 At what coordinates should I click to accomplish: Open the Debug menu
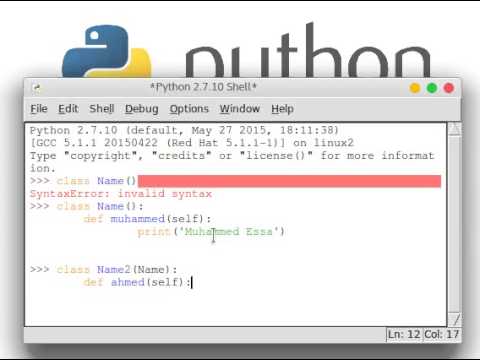[x=142, y=109]
